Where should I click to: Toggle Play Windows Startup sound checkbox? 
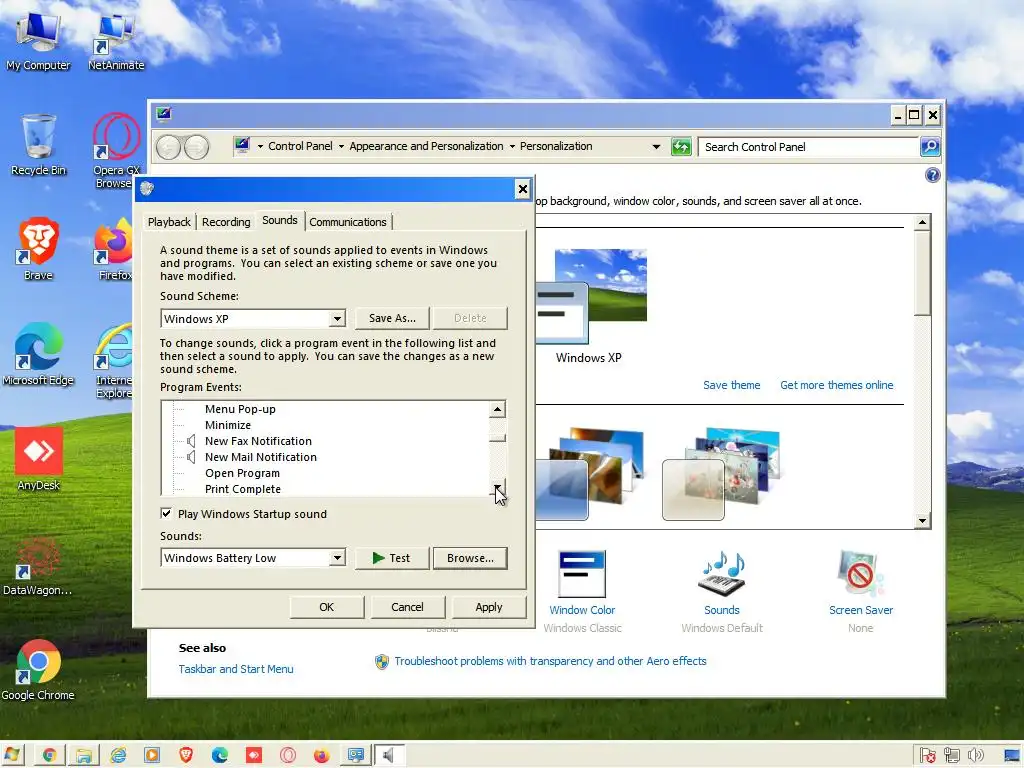(167, 513)
